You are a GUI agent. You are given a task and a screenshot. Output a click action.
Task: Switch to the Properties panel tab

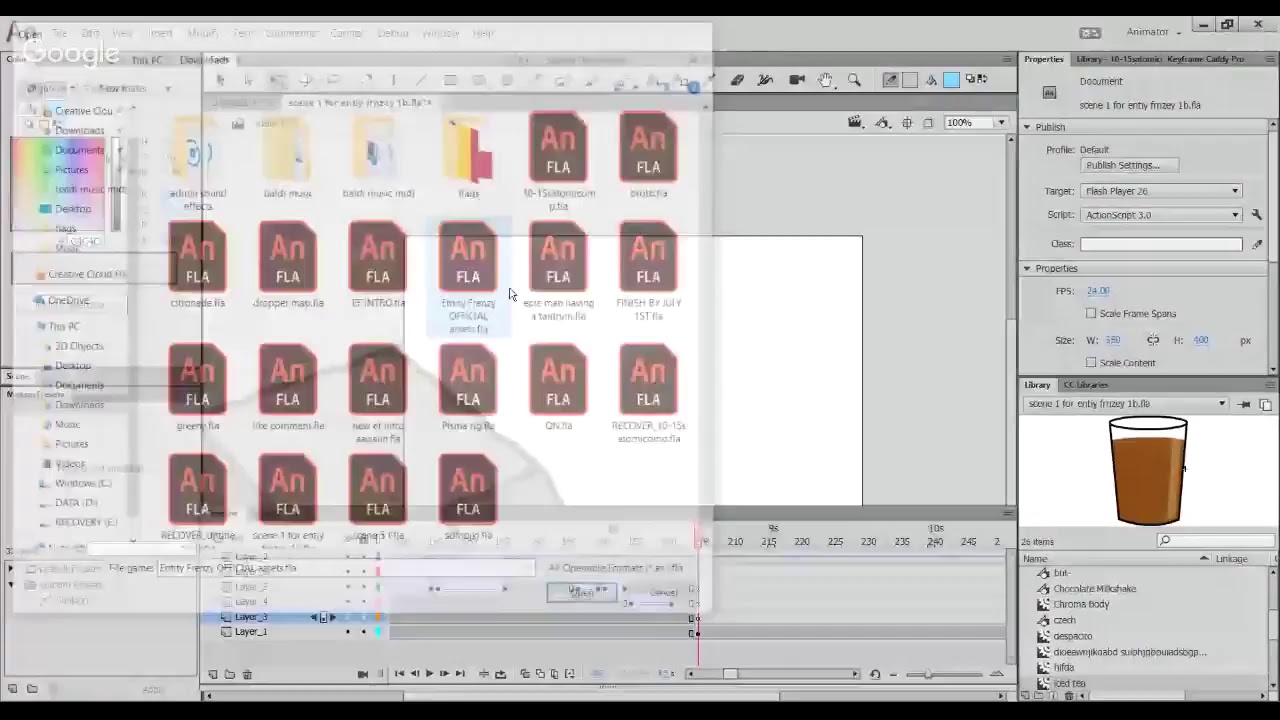(1043, 59)
